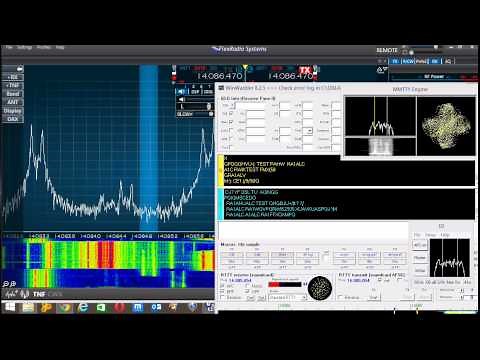
Task: Open Chrome from the taskbar
Action: click(64, 307)
